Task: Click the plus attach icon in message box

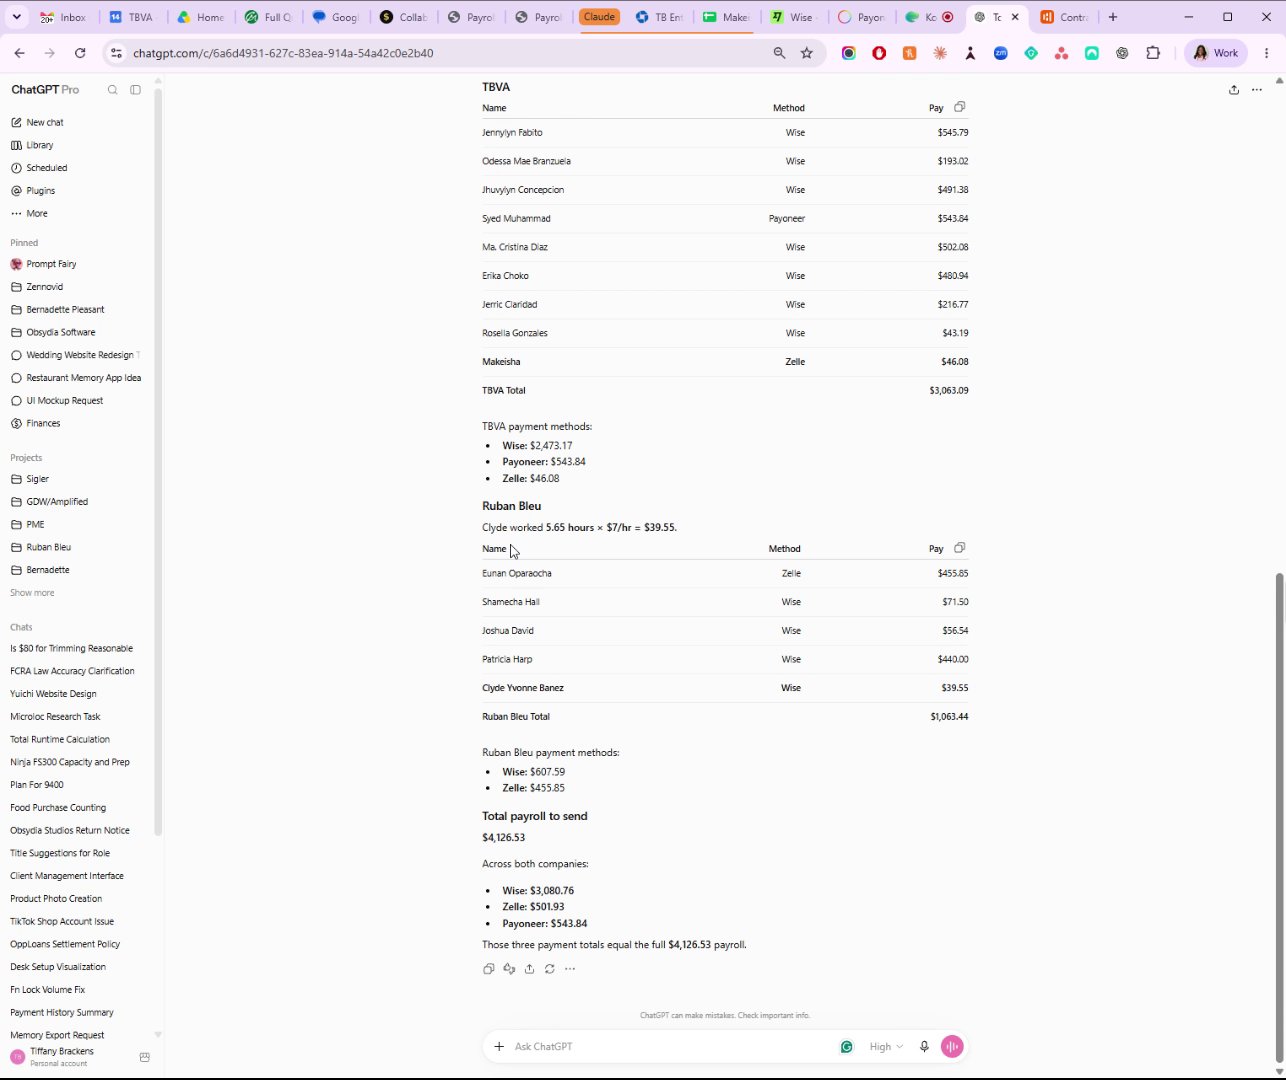Action: coord(499,1047)
